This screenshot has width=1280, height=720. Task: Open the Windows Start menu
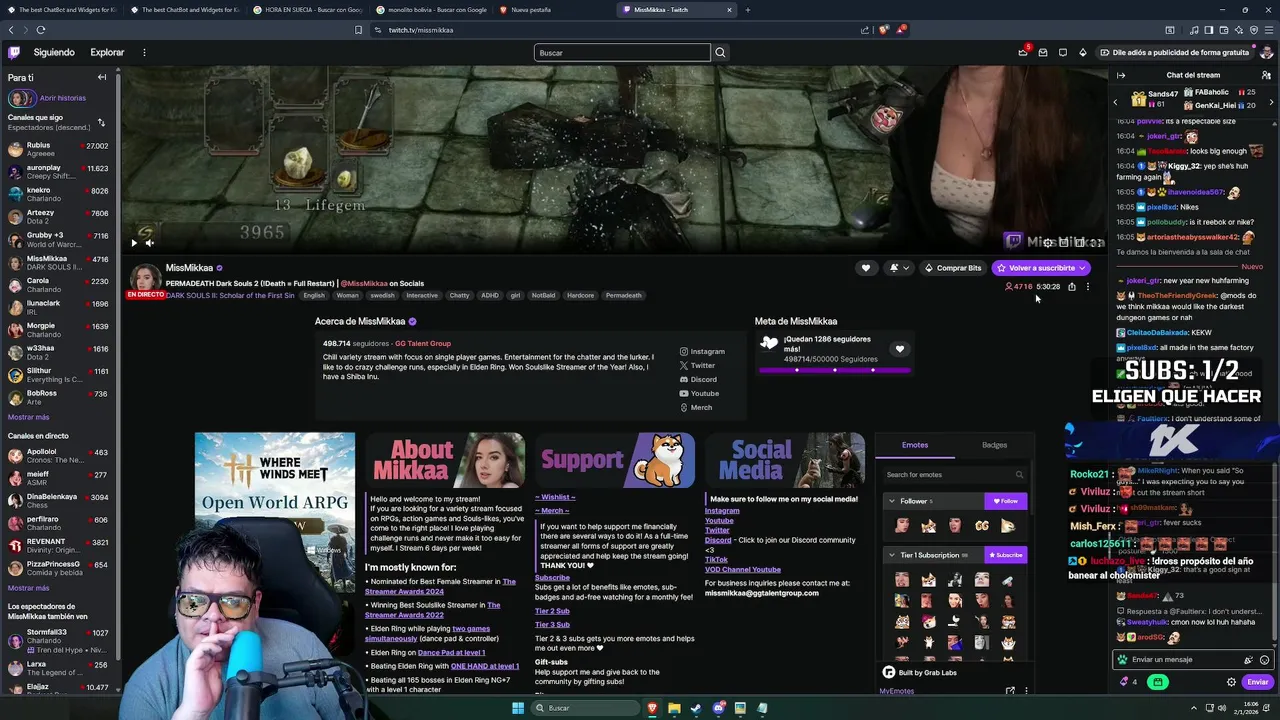[518, 708]
